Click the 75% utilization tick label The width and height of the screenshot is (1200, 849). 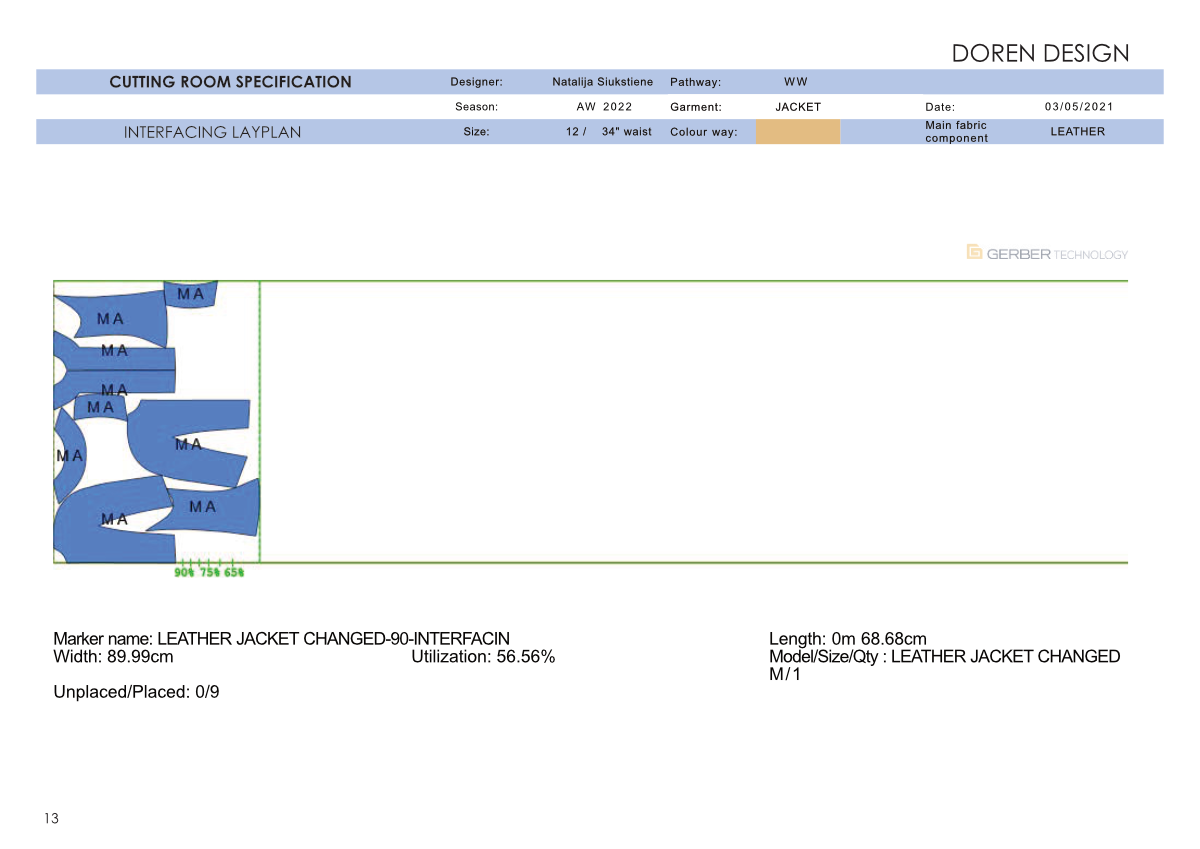(209, 573)
